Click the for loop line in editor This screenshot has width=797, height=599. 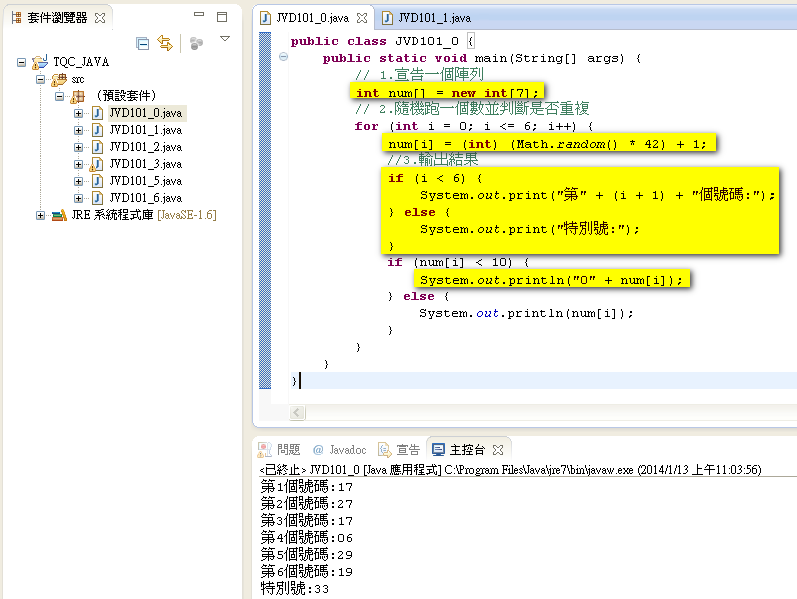coord(474,126)
